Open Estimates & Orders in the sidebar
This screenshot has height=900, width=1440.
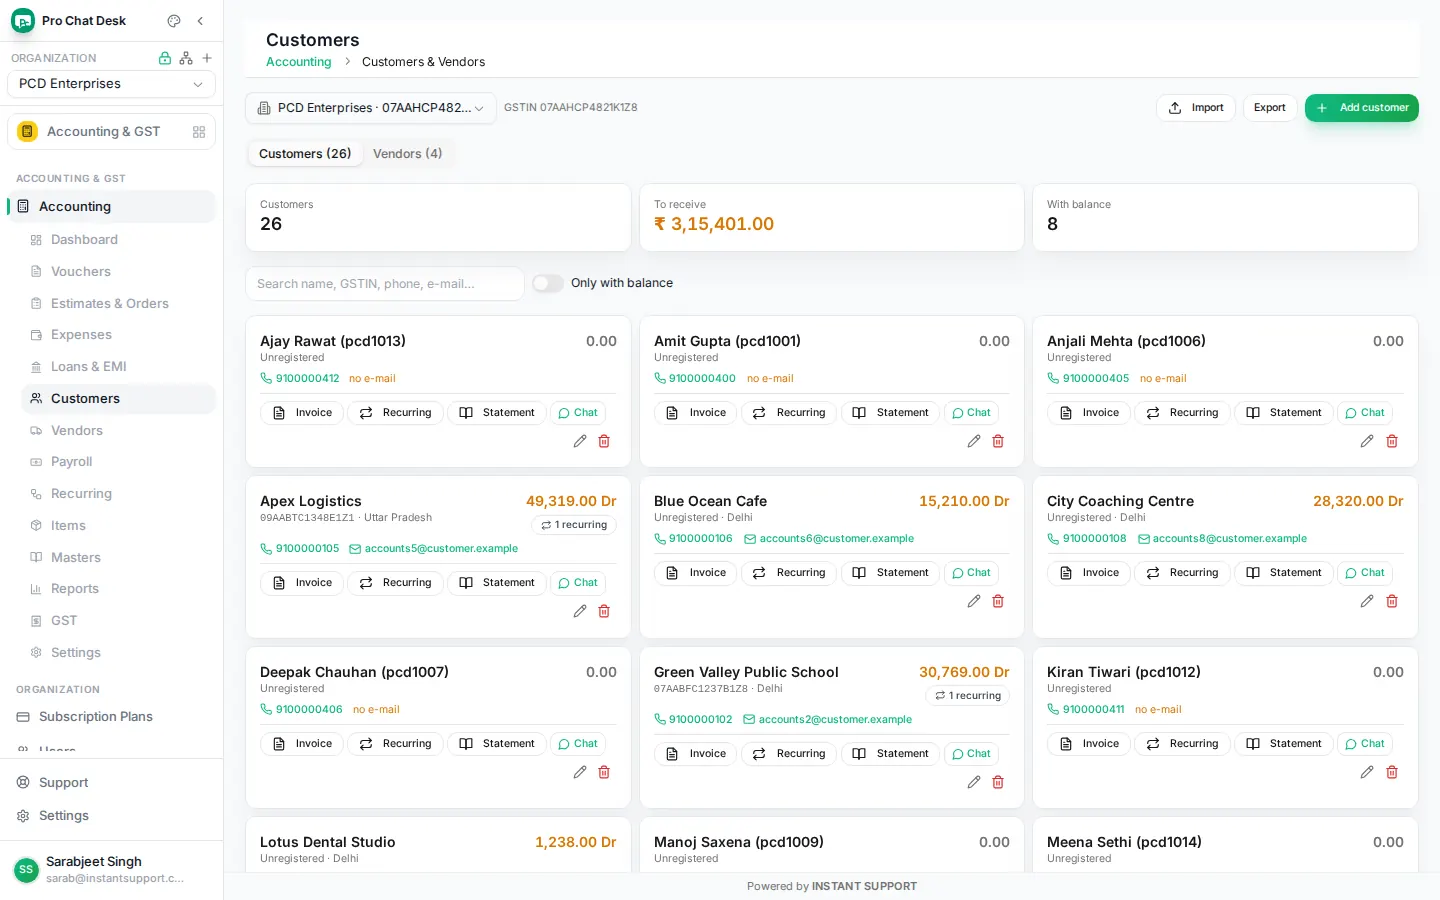pyautogui.click(x=118, y=304)
